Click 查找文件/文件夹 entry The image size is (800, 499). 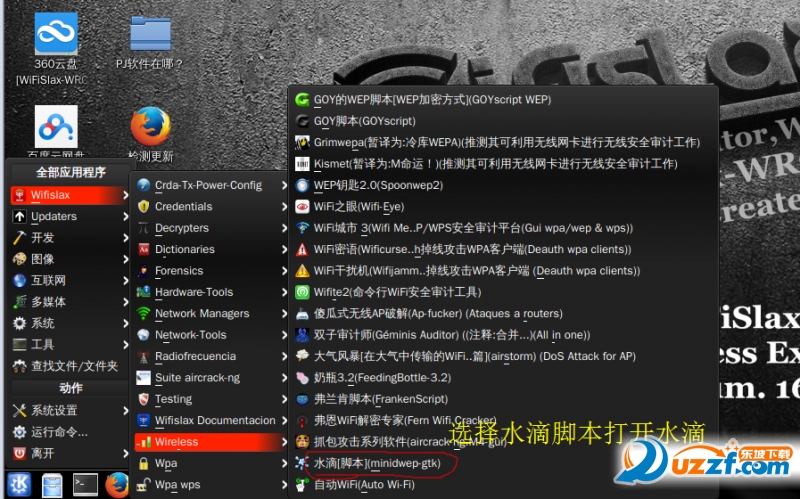pos(69,366)
